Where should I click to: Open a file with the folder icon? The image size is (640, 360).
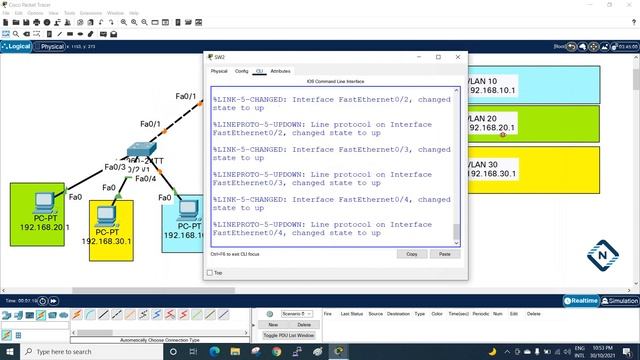(16, 22)
